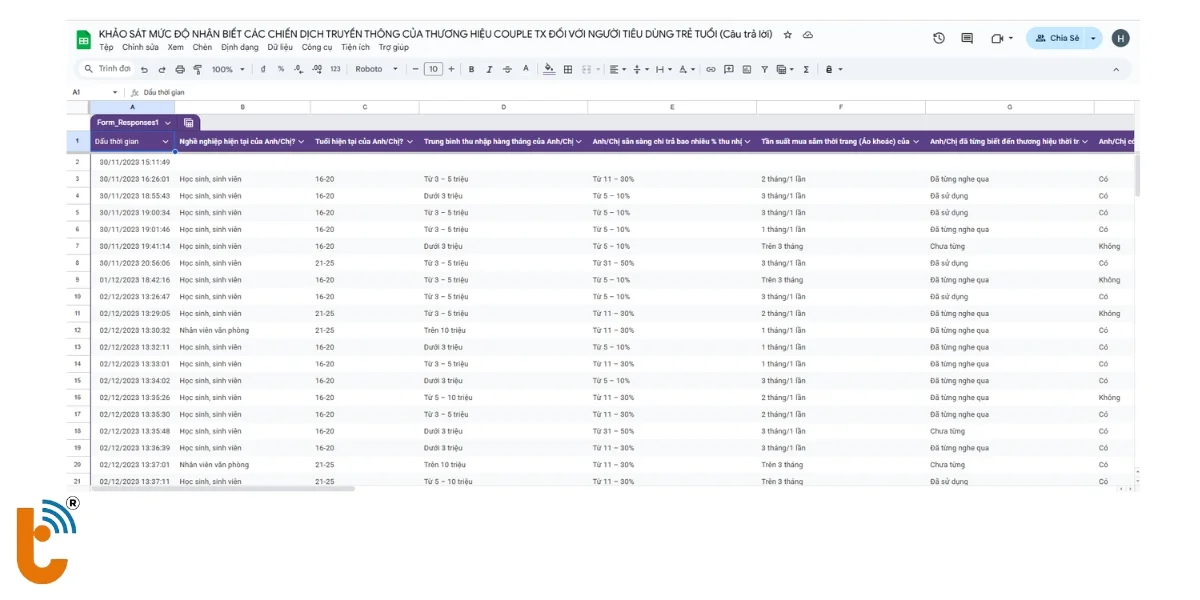Click the functions sigma icon

806,70
